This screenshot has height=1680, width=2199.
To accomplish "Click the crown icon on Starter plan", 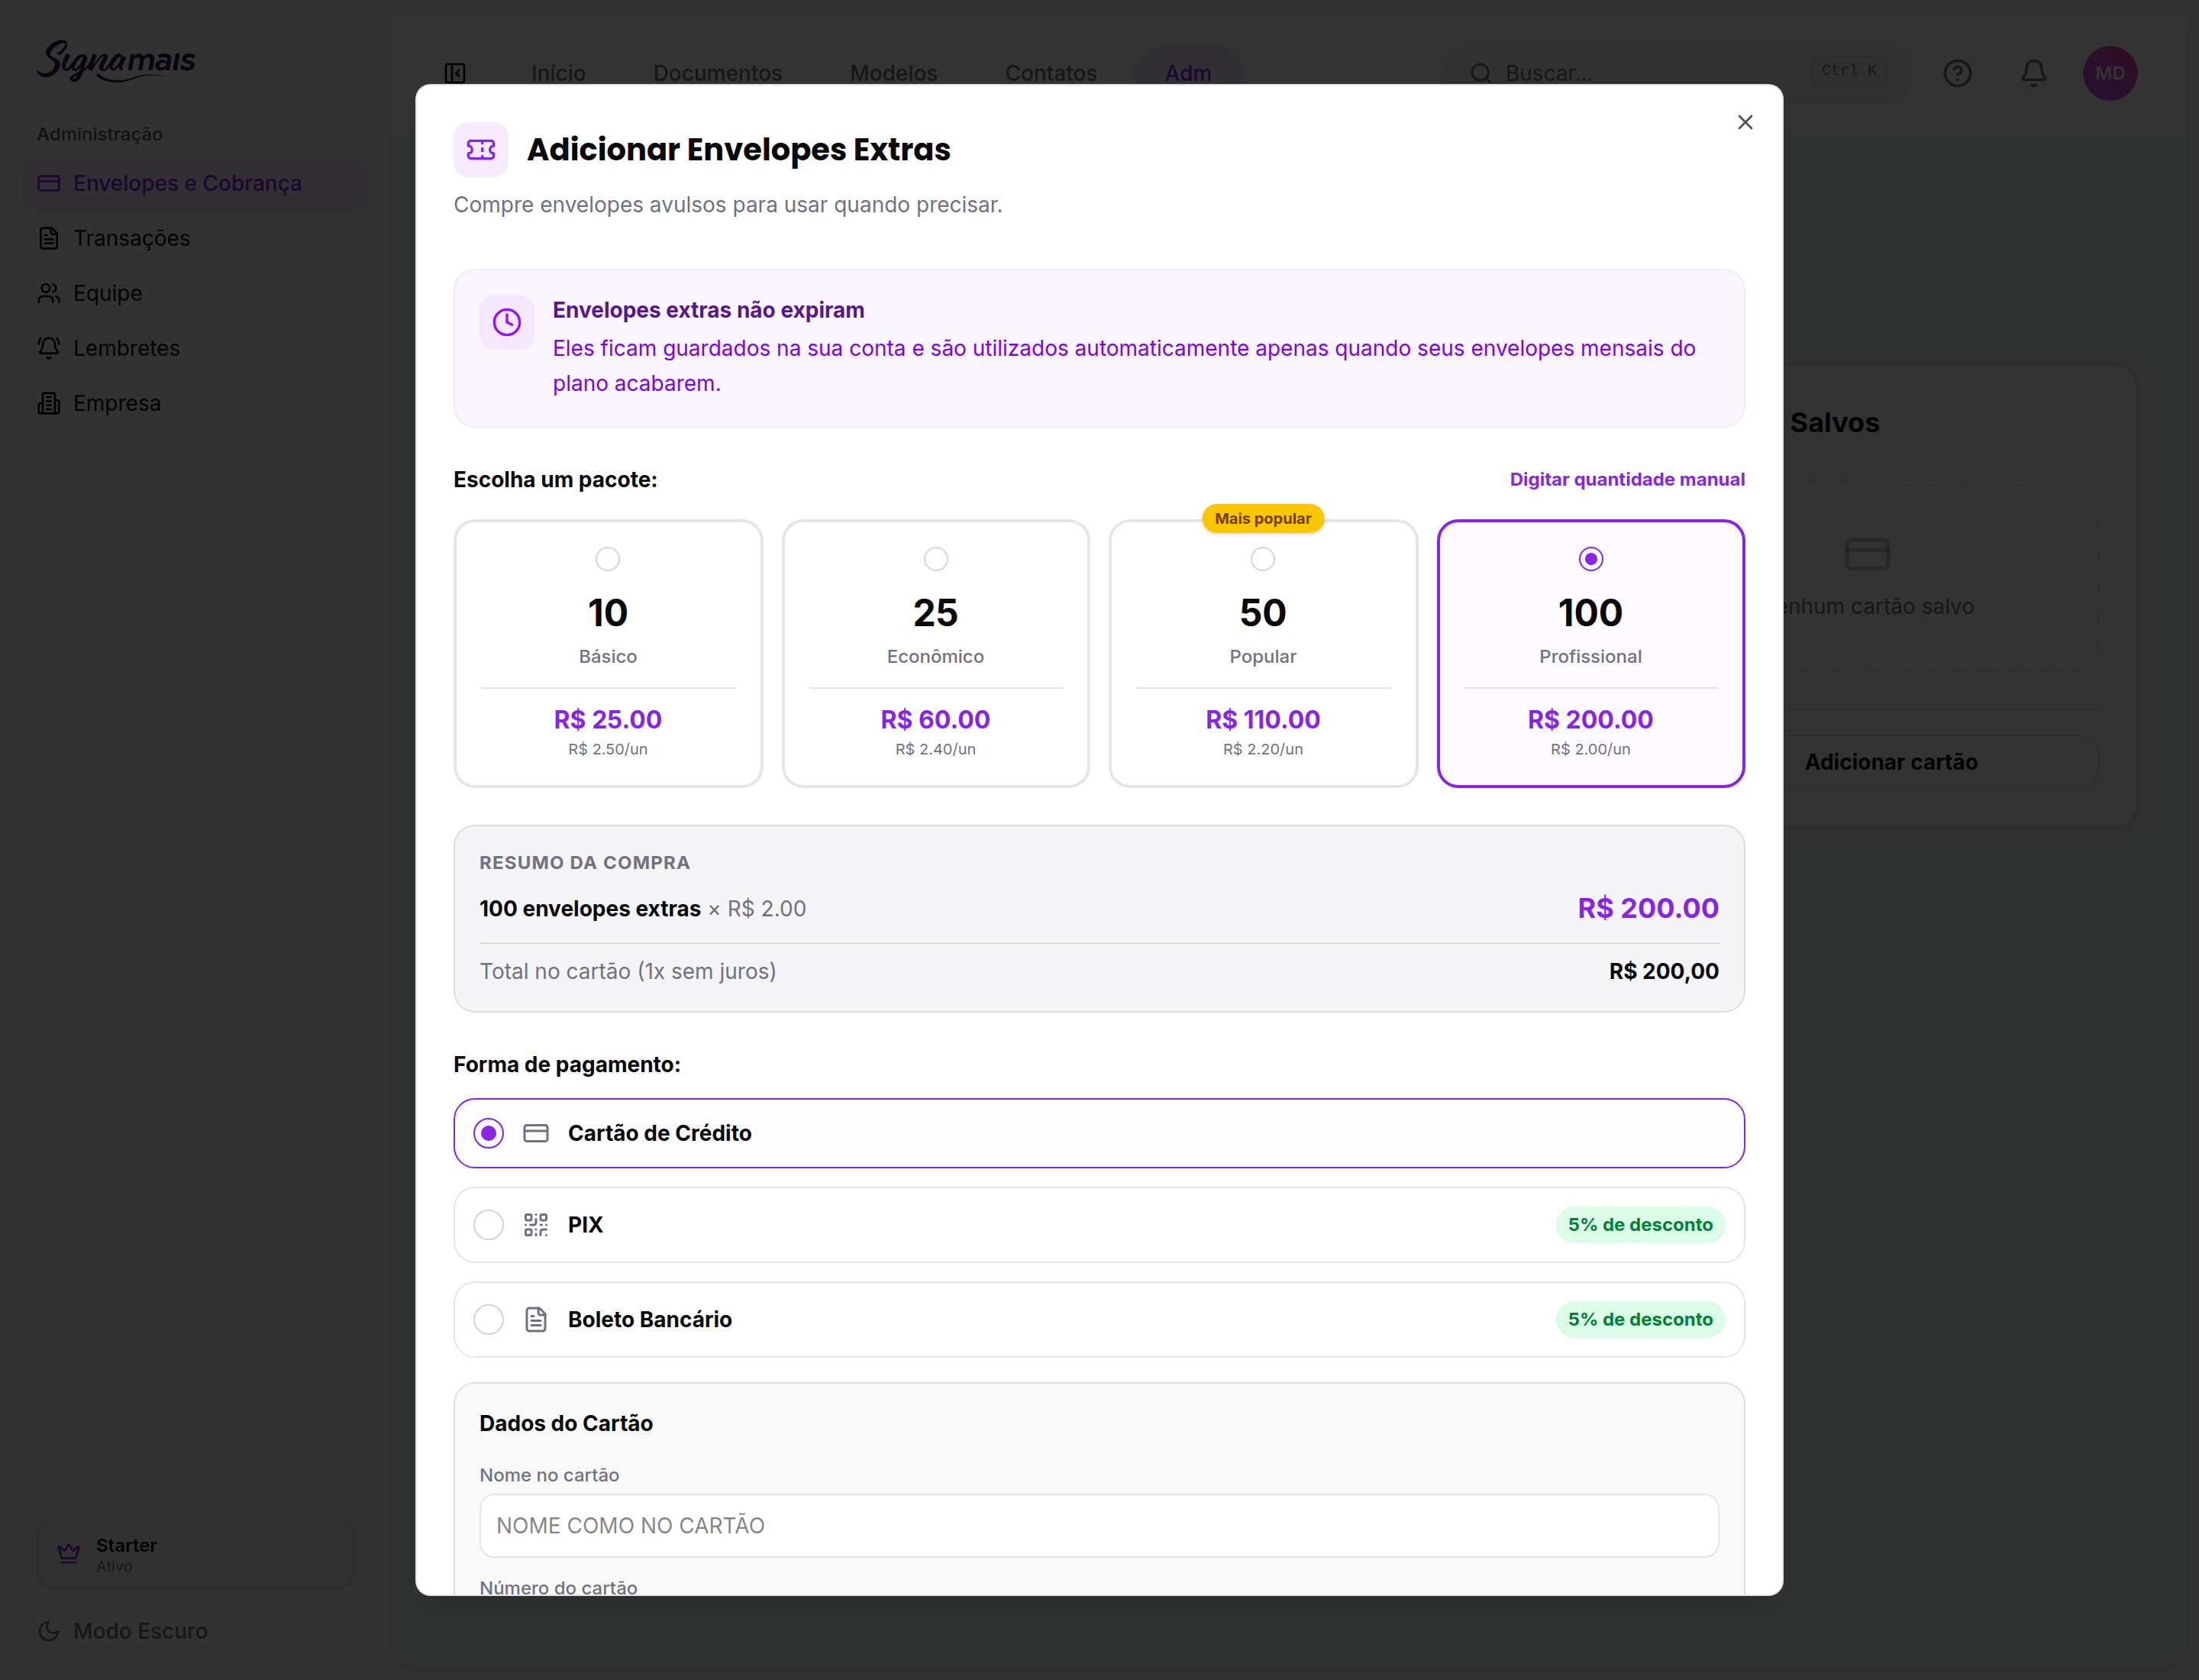I will (69, 1554).
